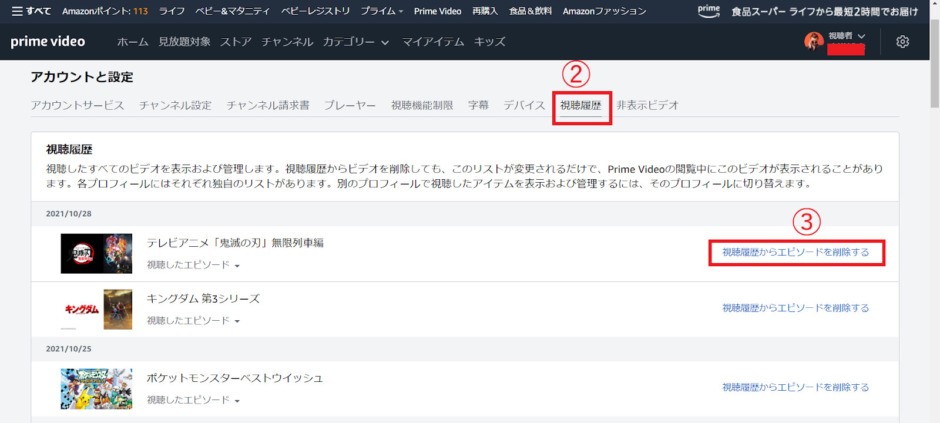The height and width of the screenshot is (423, 940).
Task: Expand the カテゴリー dropdown
Action: click(x=355, y=42)
